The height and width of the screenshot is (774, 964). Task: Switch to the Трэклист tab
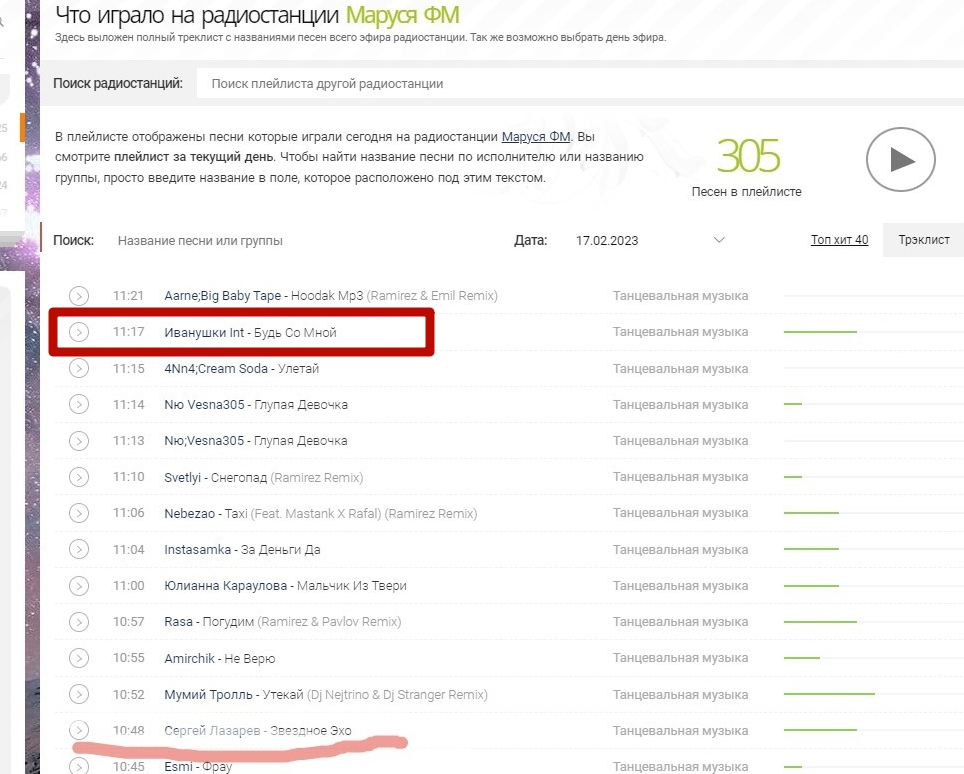click(x=923, y=240)
